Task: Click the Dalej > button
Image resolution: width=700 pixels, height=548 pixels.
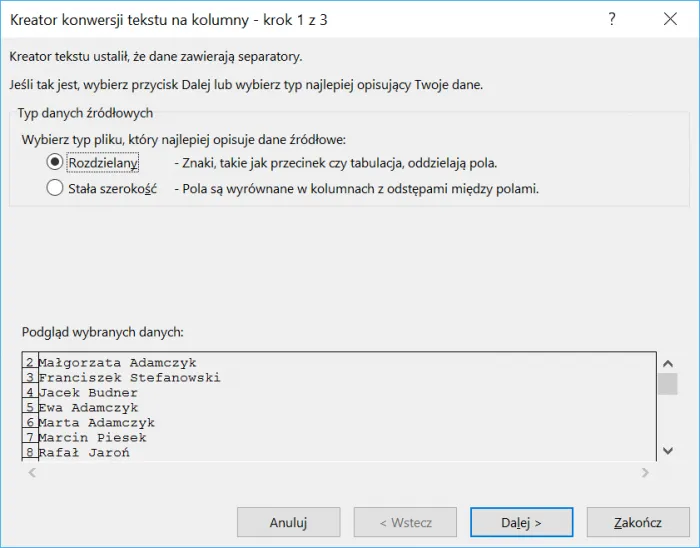Action: (x=521, y=522)
